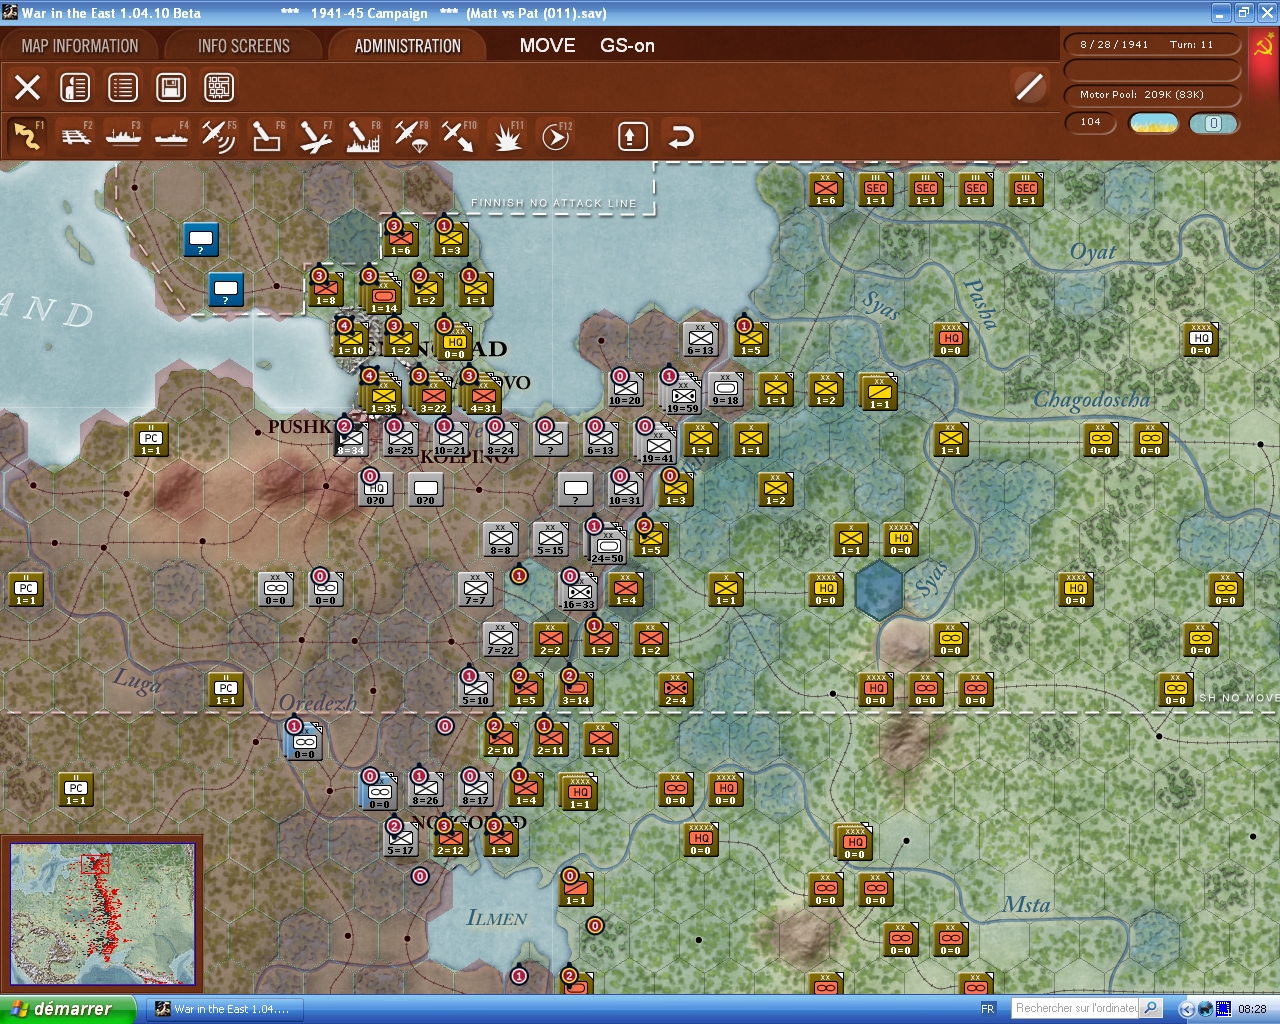Select the F7 bomb airfield mode icon
Viewport: 1280px width, 1024px height.
tap(315, 136)
